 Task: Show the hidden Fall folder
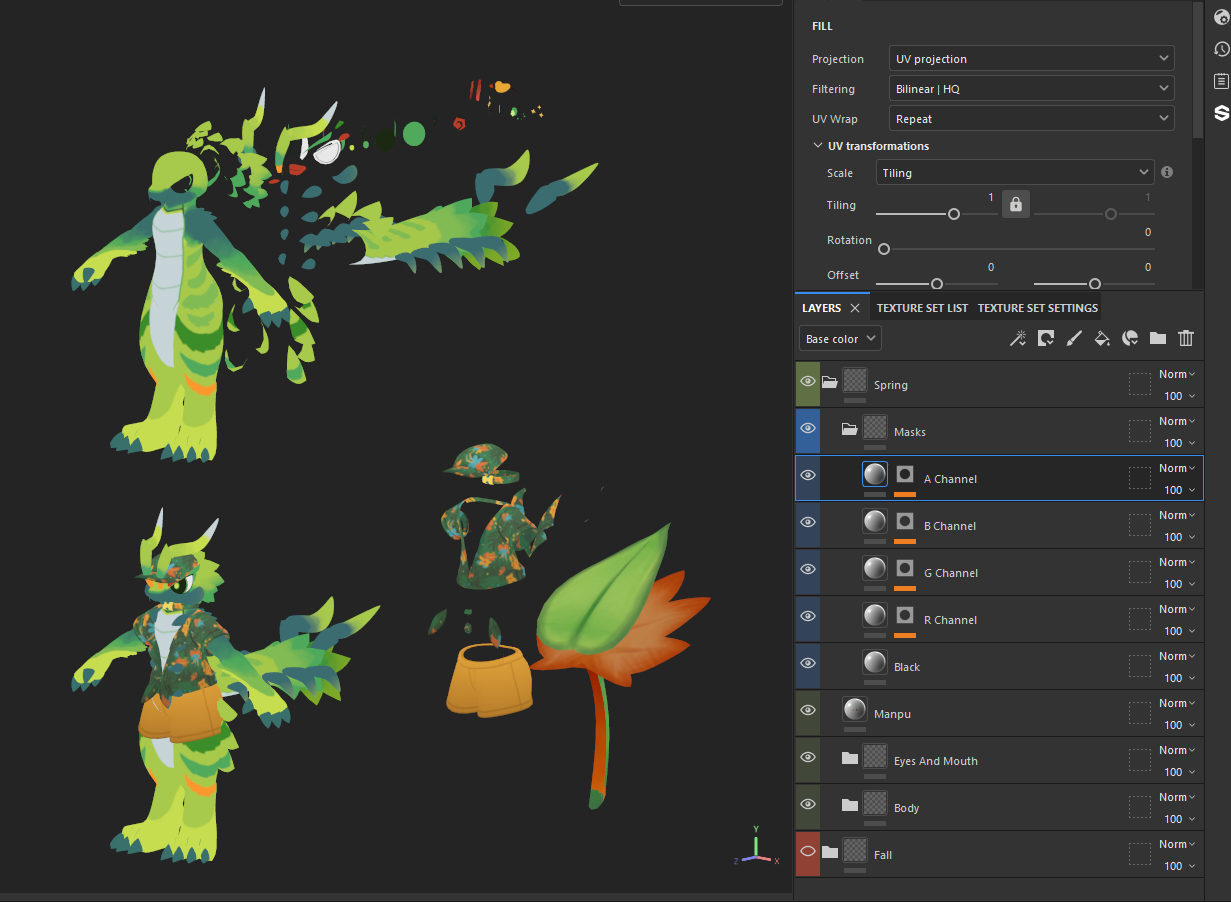point(808,852)
